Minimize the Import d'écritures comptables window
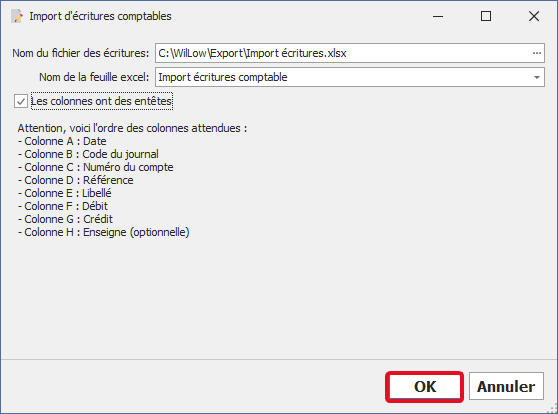Image resolution: width=558 pixels, height=414 pixels. point(438,16)
